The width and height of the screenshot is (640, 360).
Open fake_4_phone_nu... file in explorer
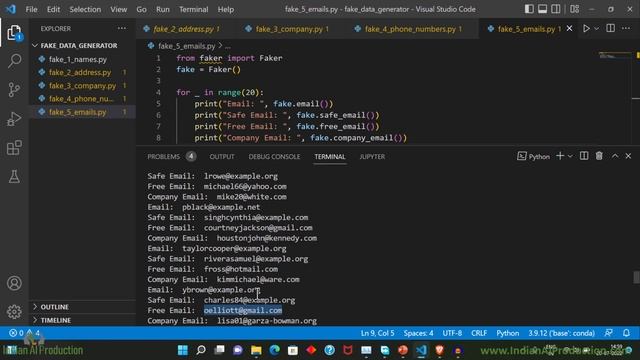click(x=81, y=99)
